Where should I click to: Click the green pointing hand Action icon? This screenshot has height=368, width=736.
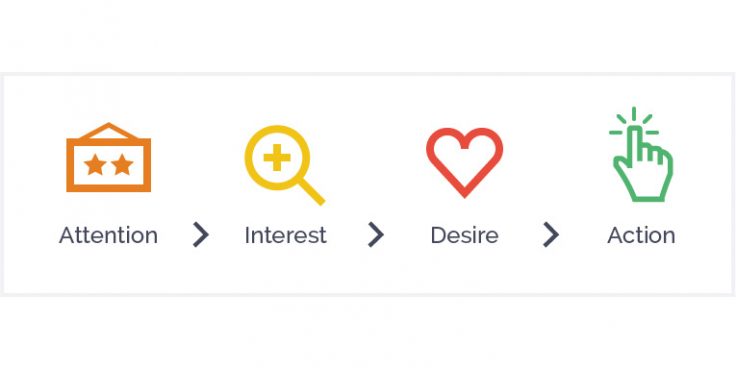(x=641, y=155)
